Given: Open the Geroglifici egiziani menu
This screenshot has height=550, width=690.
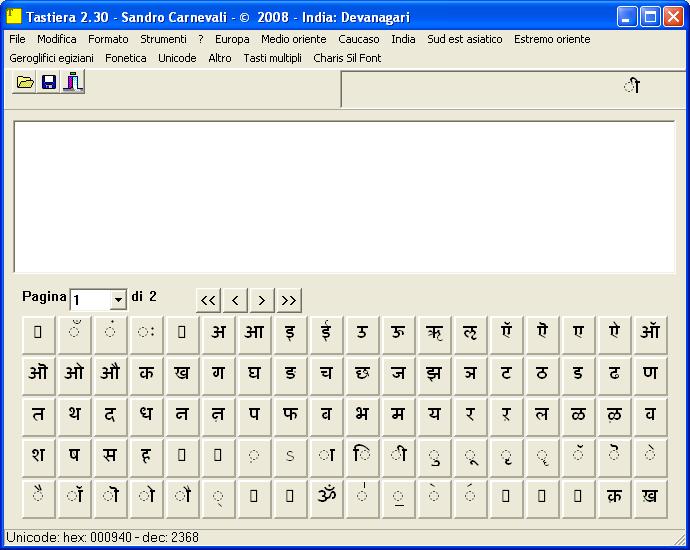Looking at the screenshot, I should click(x=51, y=58).
